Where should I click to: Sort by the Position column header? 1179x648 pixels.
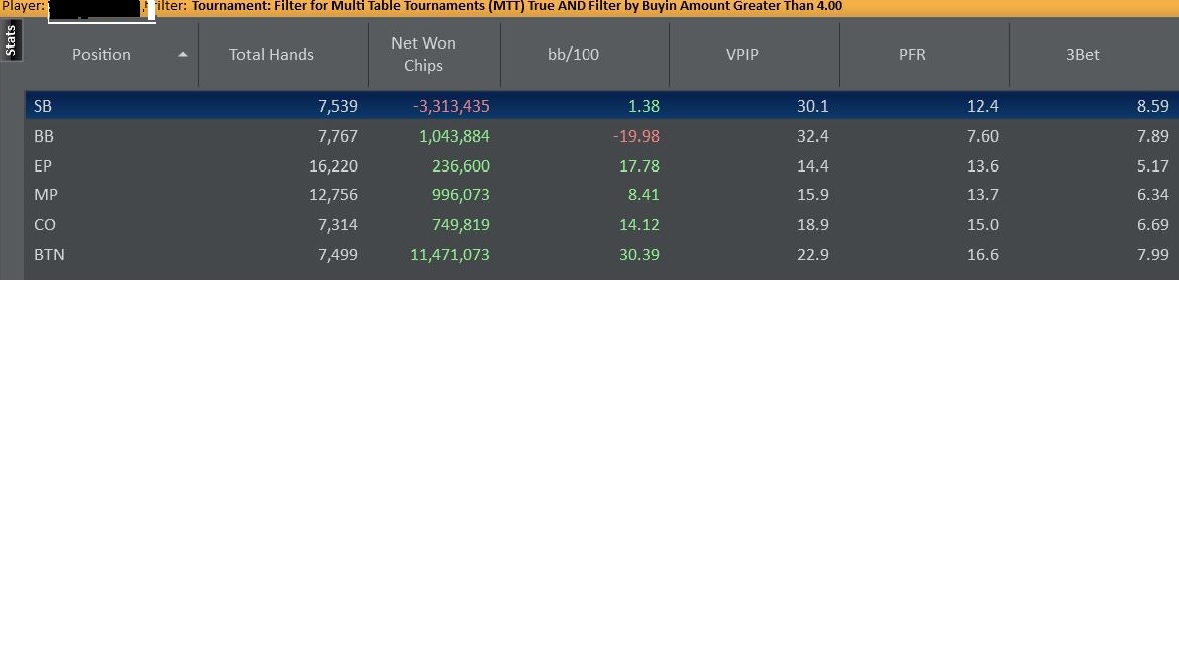pyautogui.click(x=101, y=55)
